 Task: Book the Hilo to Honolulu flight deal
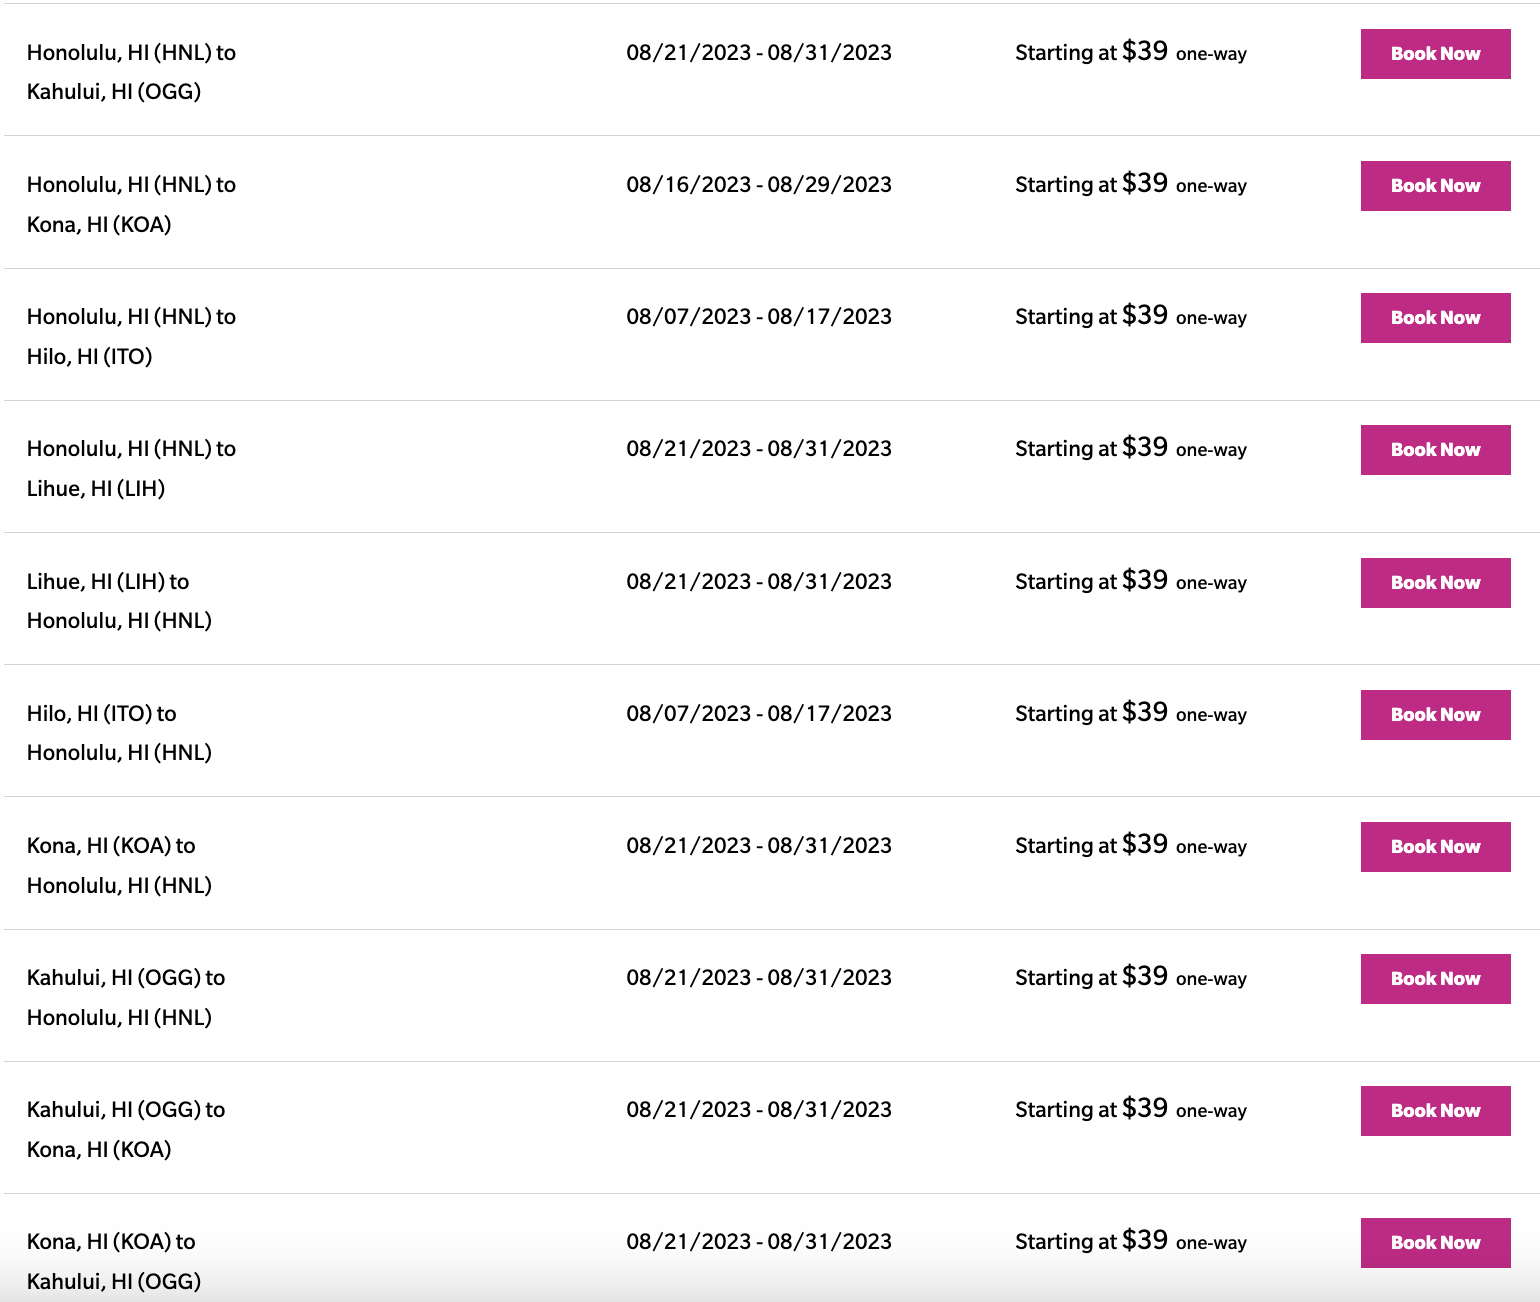(x=1434, y=714)
